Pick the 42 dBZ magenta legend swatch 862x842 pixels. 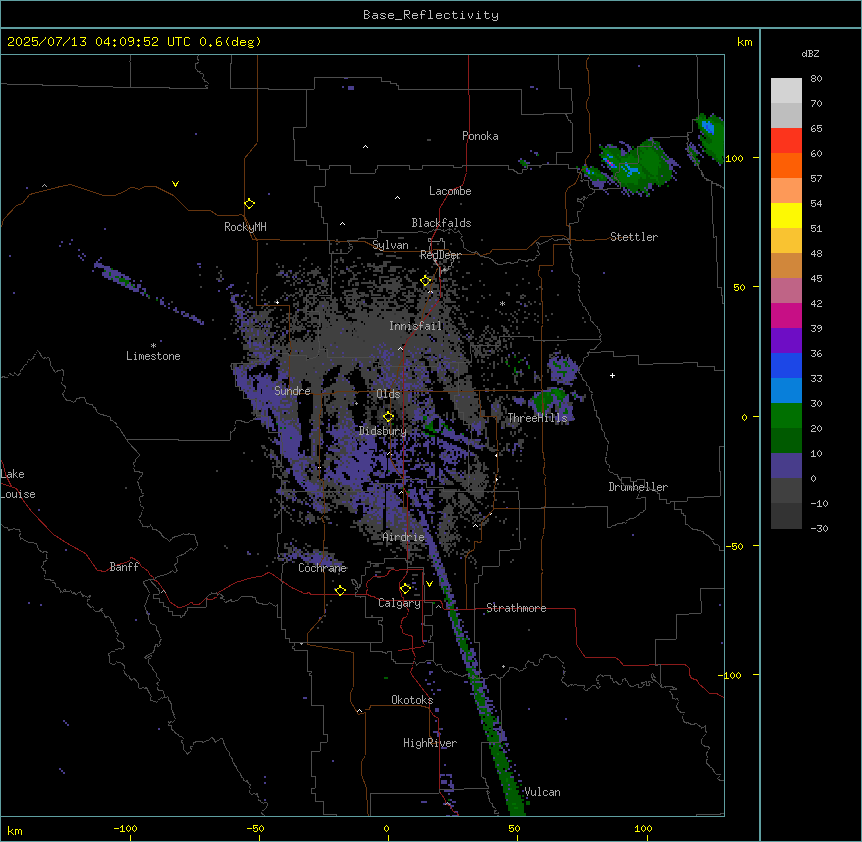click(786, 315)
